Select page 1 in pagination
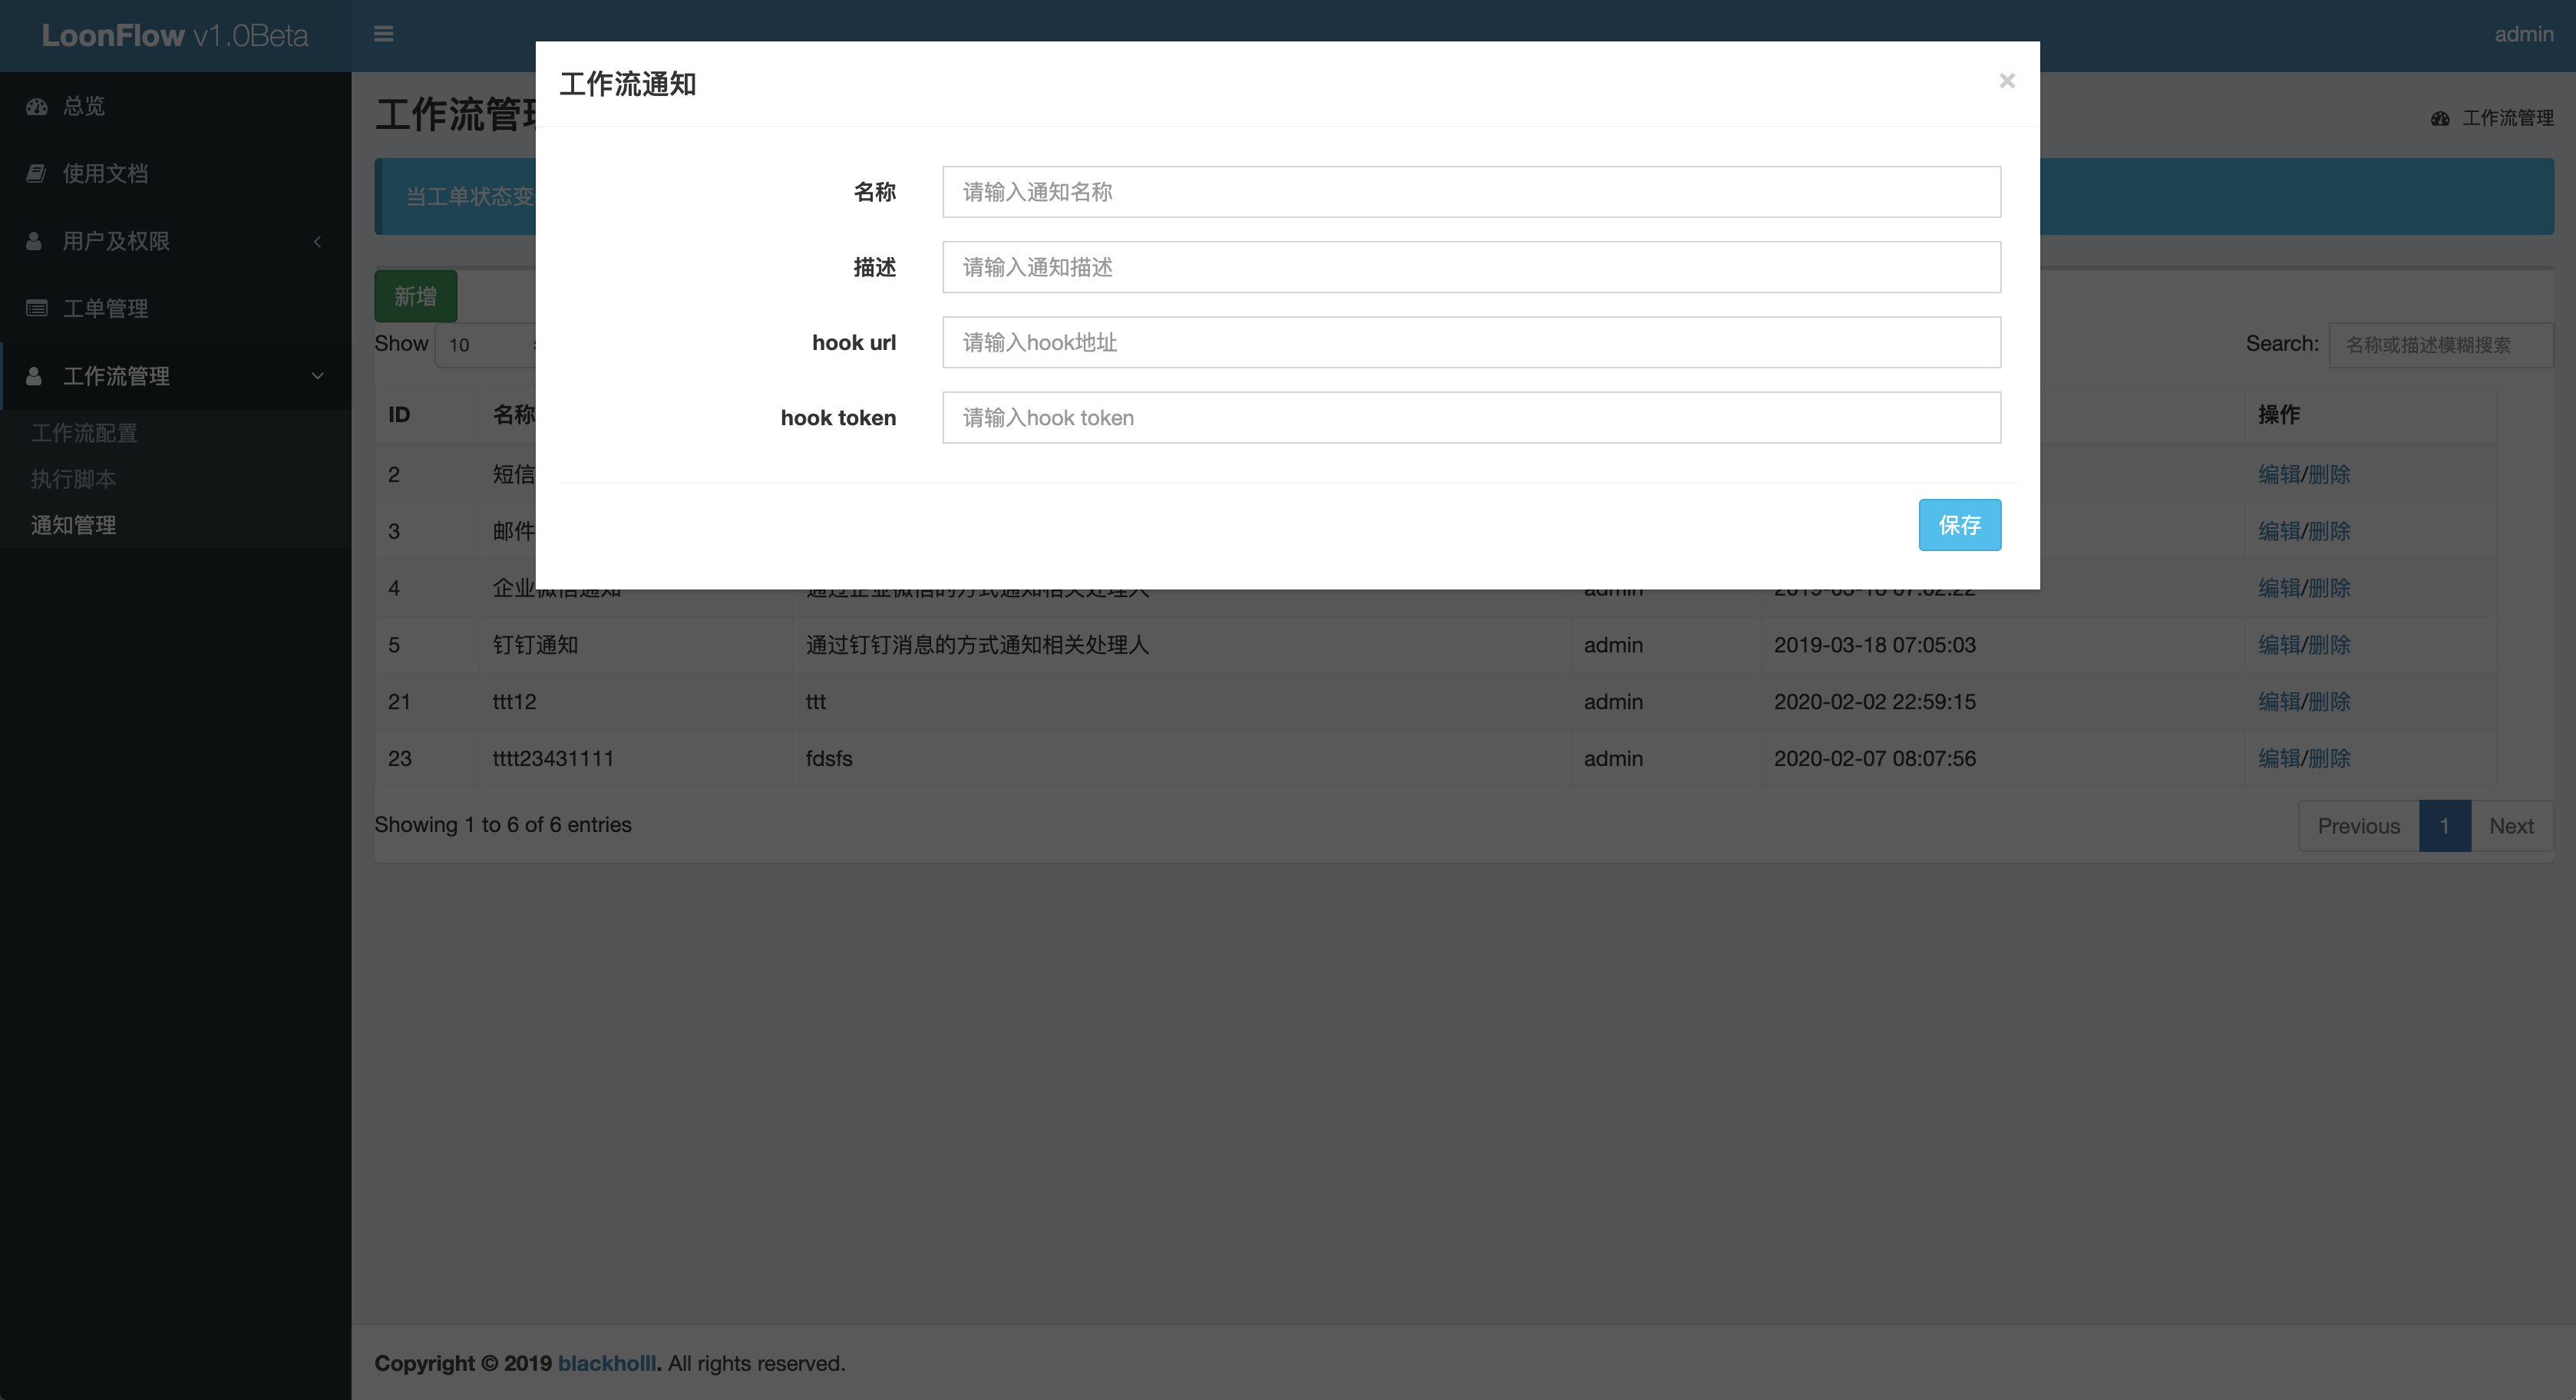 [x=2444, y=826]
